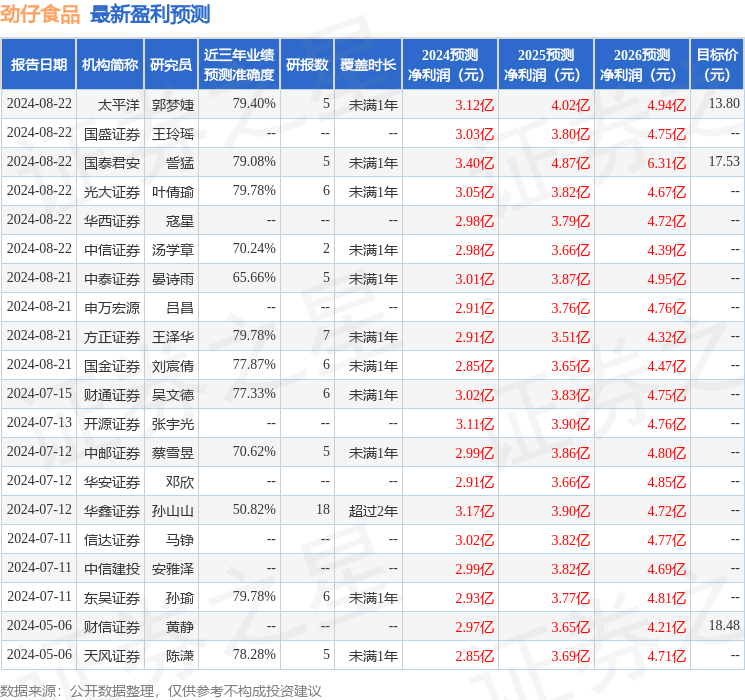The height and width of the screenshot is (700, 745).
Task: Click target price 13.80
Action: click(724, 103)
